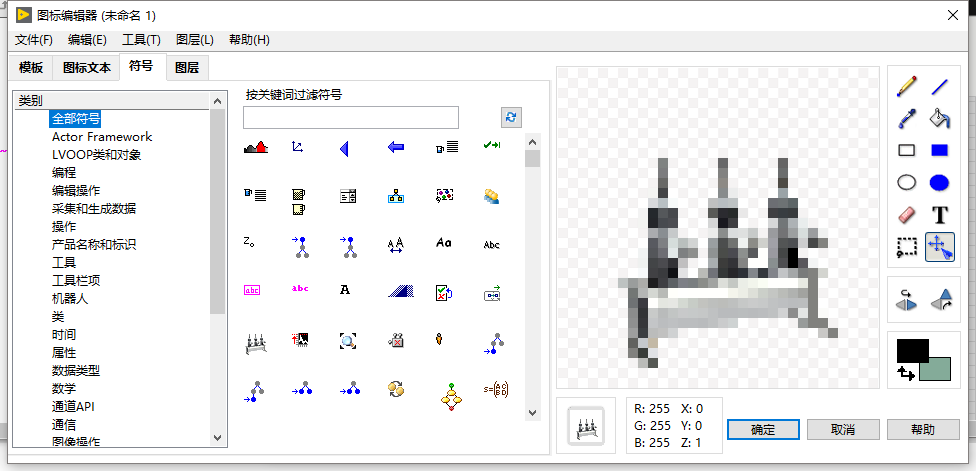
Task: Select the Pencil drawing tool
Action: tap(907, 85)
